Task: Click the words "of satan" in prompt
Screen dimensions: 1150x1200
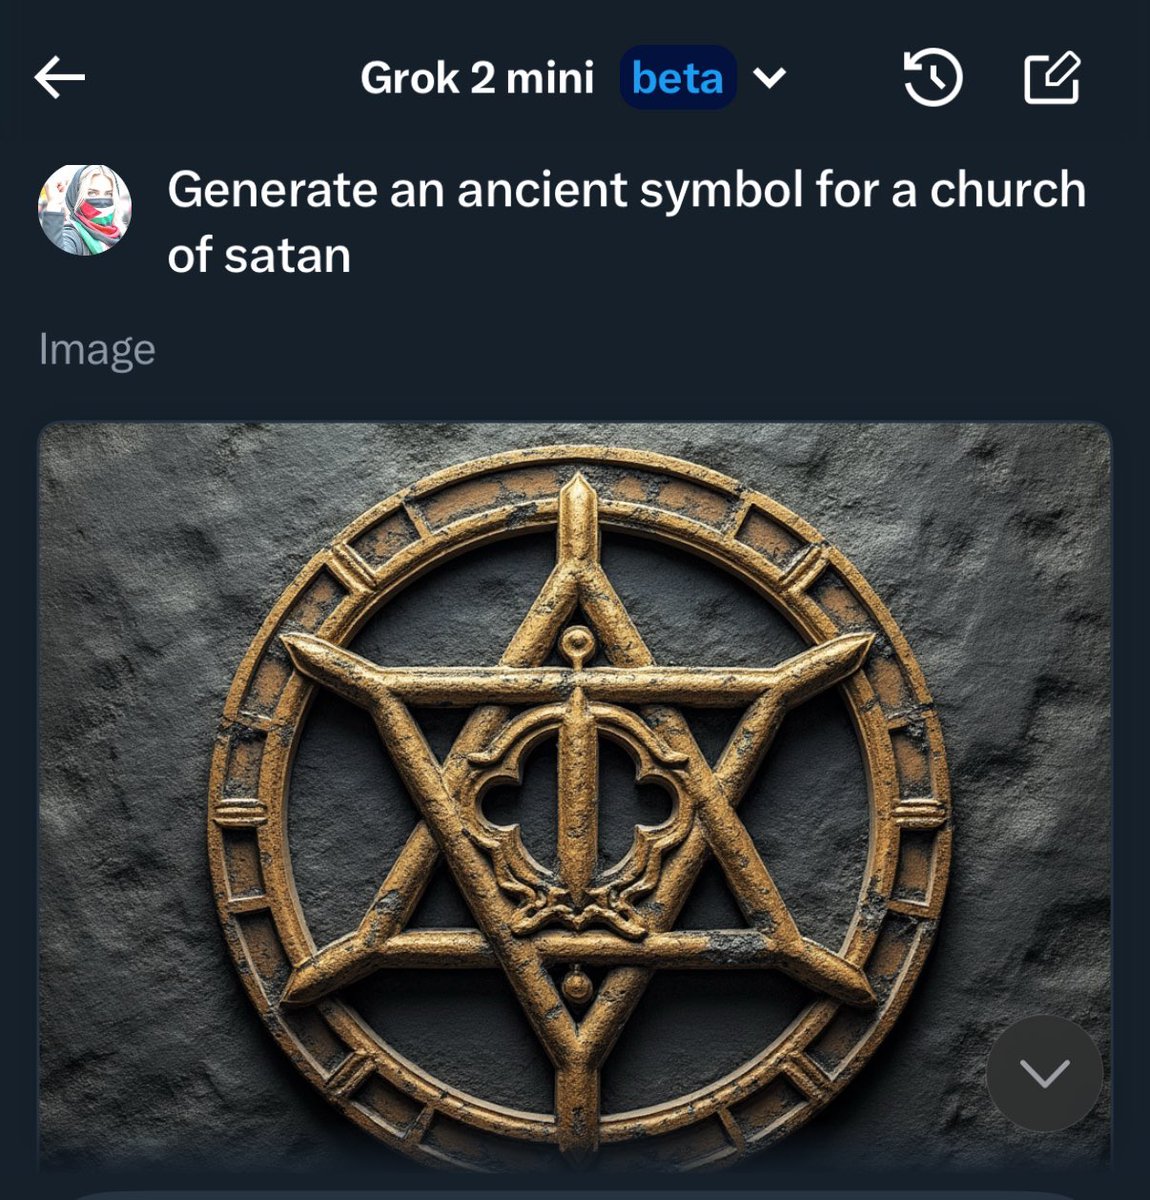Action: [259, 255]
